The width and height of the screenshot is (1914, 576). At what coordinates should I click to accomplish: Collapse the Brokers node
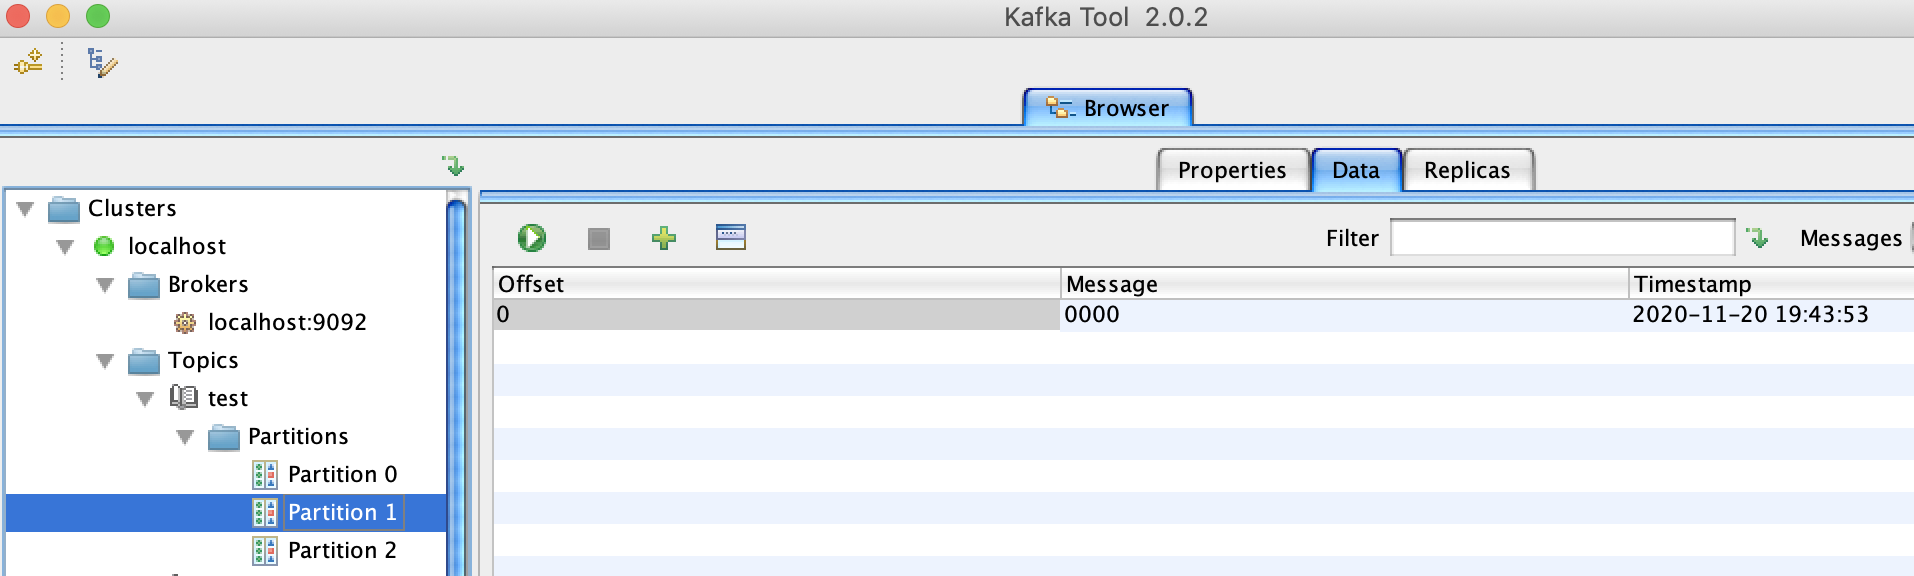click(x=105, y=285)
